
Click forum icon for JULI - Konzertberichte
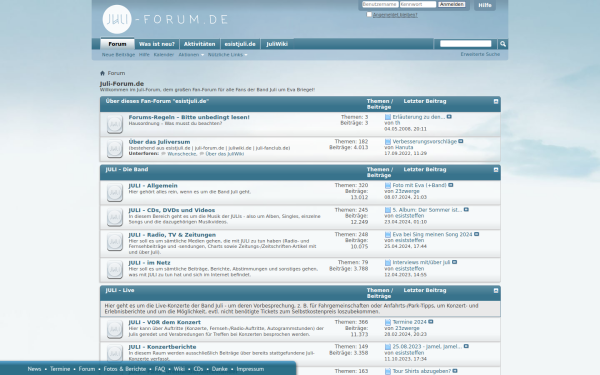tap(114, 353)
